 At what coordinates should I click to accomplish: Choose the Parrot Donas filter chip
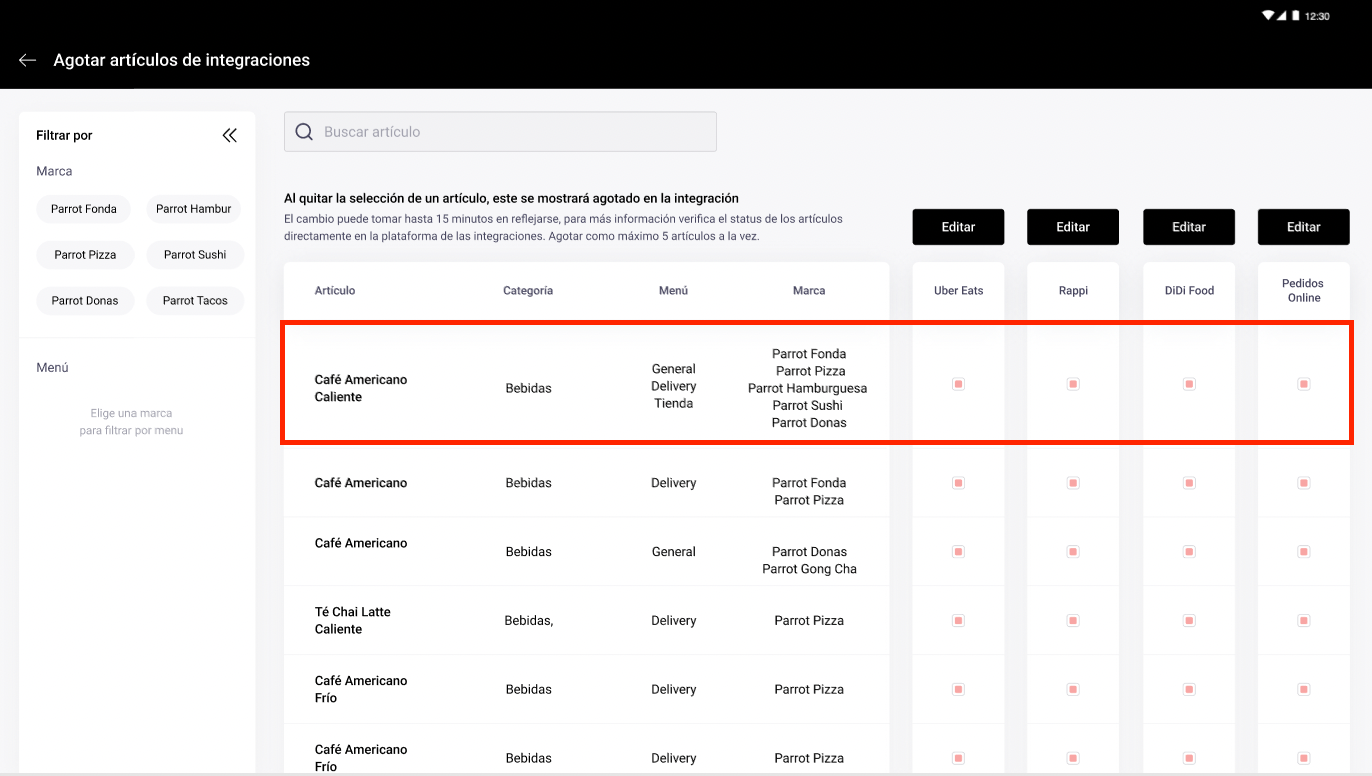pyautogui.click(x=85, y=301)
